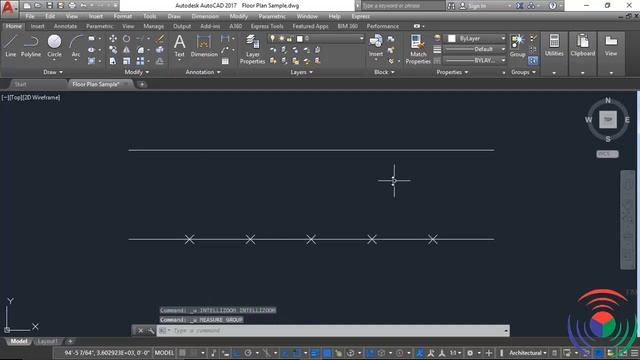Select the Text annotation tool
The height and width of the screenshot is (360, 640).
(180, 46)
